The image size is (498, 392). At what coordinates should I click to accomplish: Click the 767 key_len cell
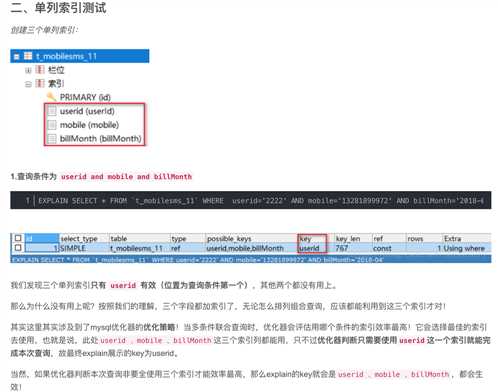click(353, 248)
